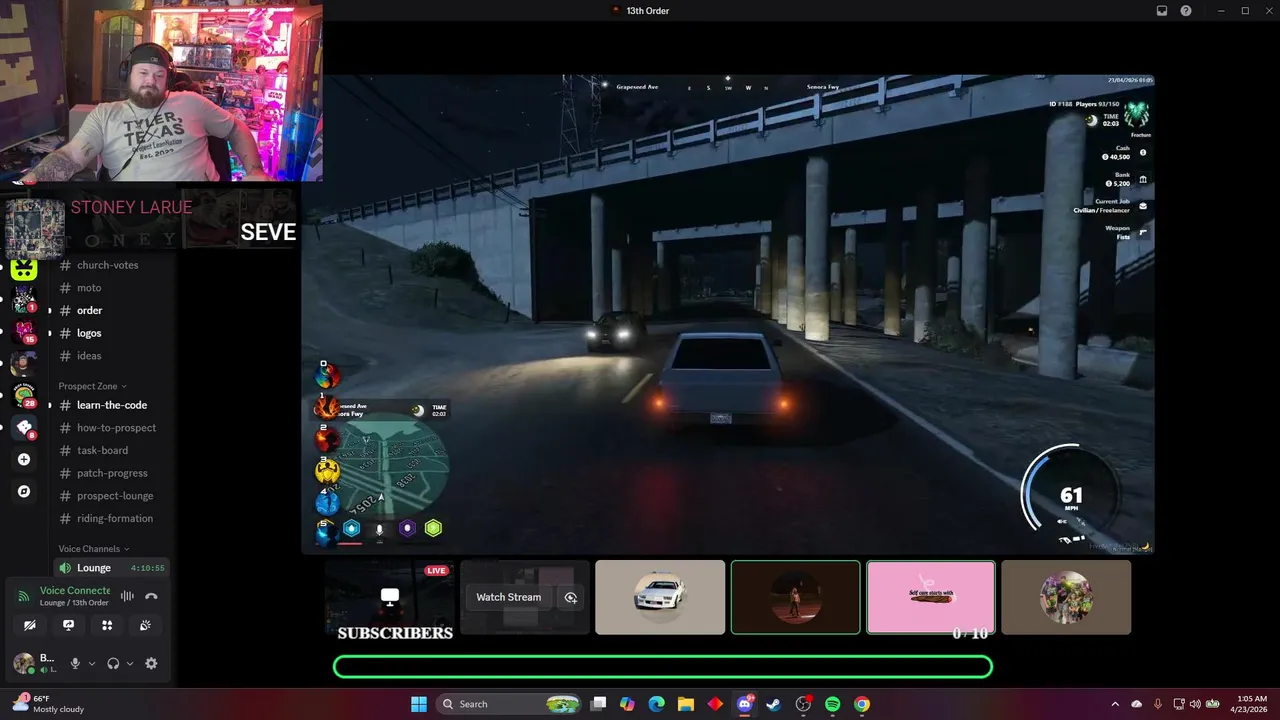Open the weather widget showing 66°F
1280x720 pixels.
(x=48, y=704)
